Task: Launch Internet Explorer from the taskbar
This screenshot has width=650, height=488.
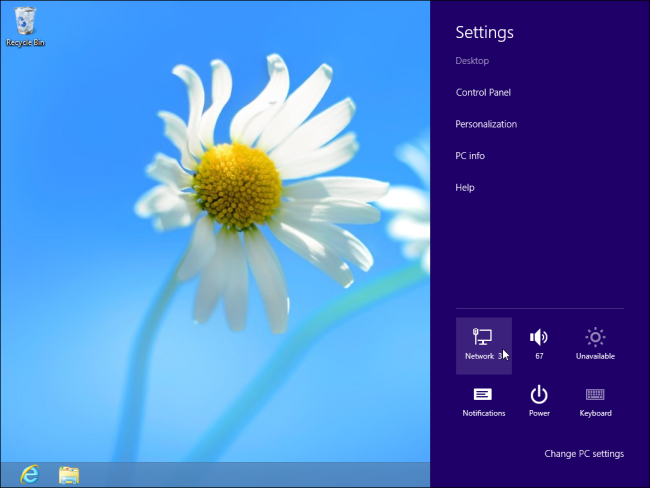Action: click(x=29, y=474)
